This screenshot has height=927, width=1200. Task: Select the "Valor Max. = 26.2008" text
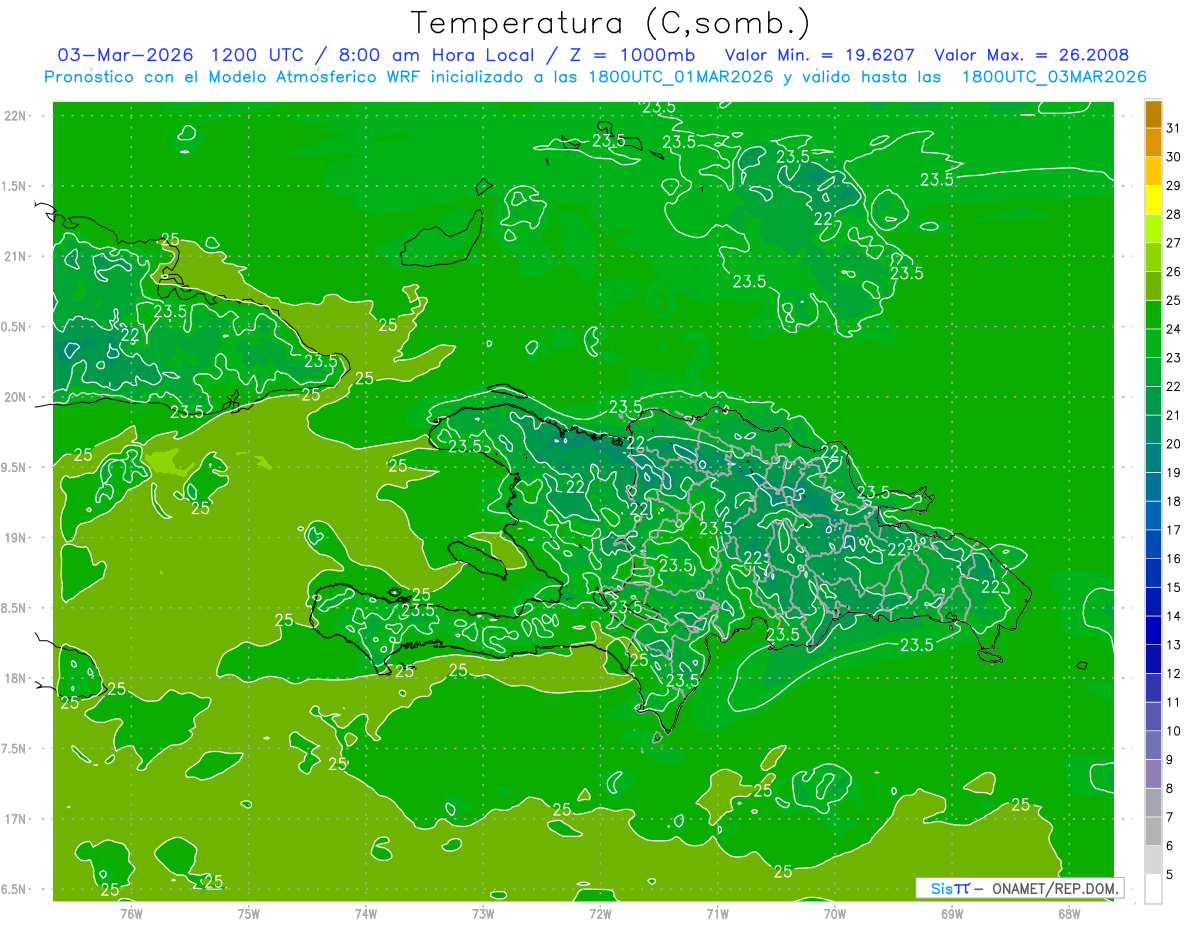click(x=1031, y=55)
